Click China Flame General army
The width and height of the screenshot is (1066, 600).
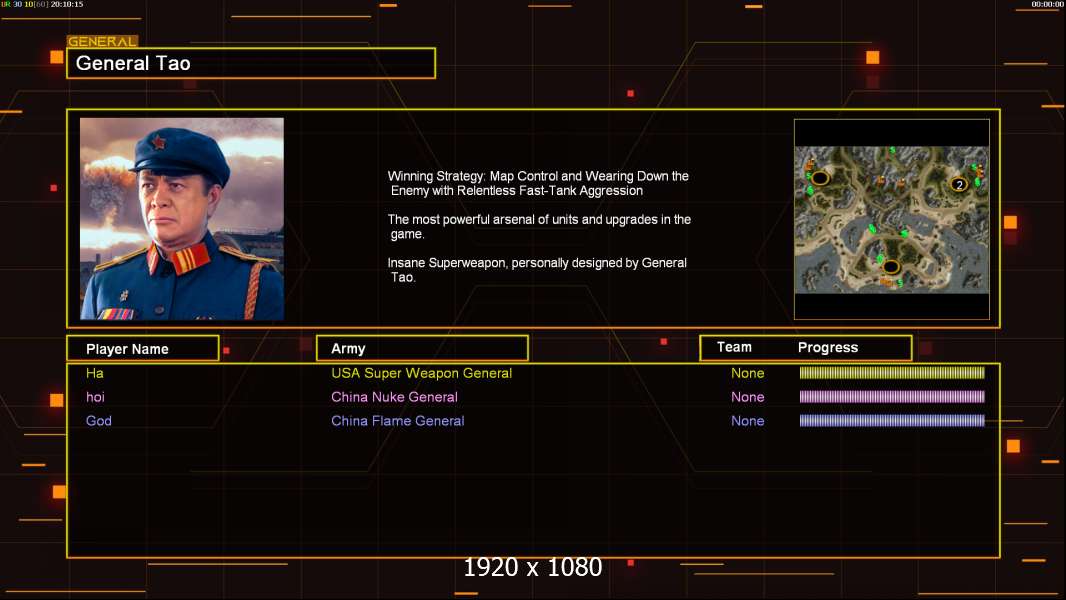point(398,421)
